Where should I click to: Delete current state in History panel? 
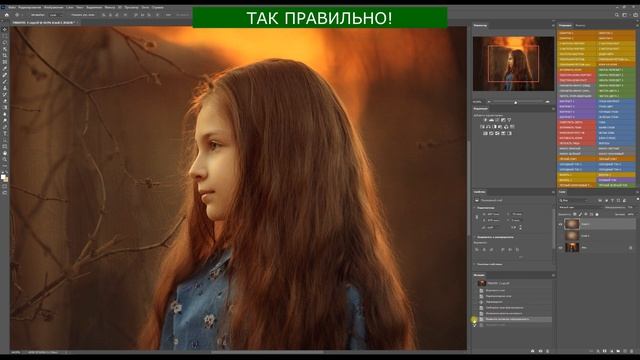tap(547, 351)
